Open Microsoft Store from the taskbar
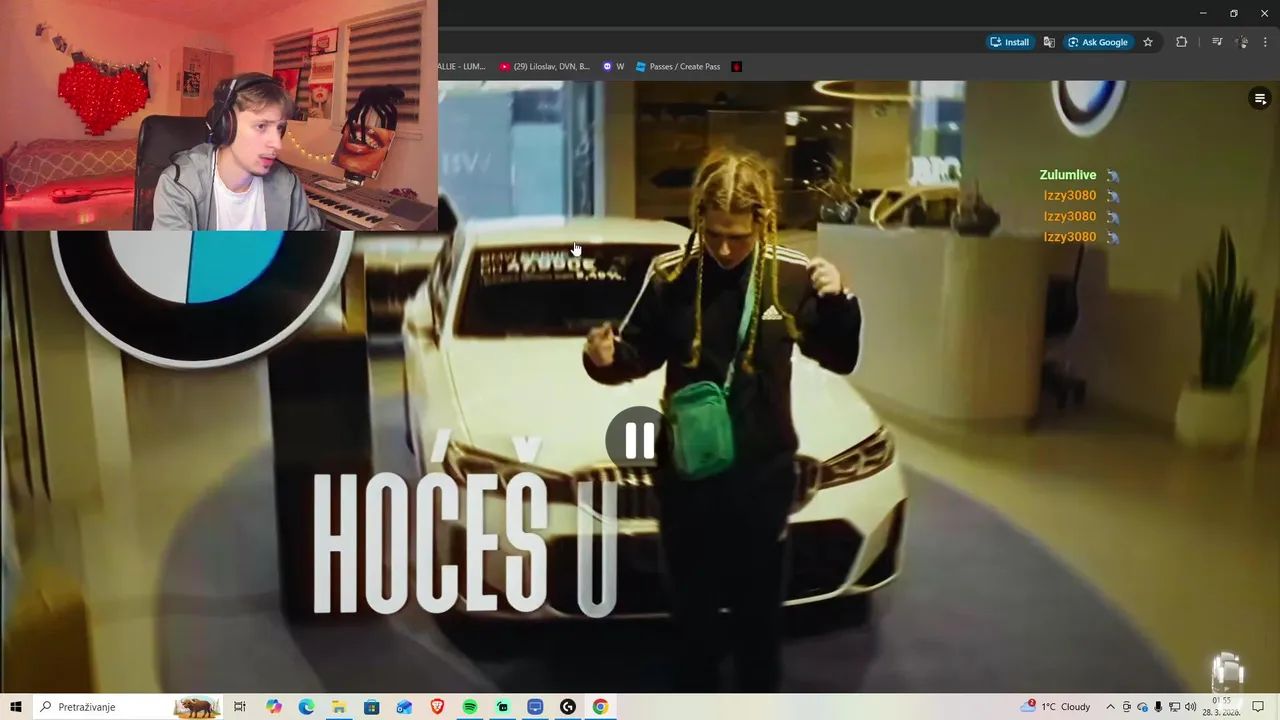This screenshot has width=1280, height=720. [372, 707]
